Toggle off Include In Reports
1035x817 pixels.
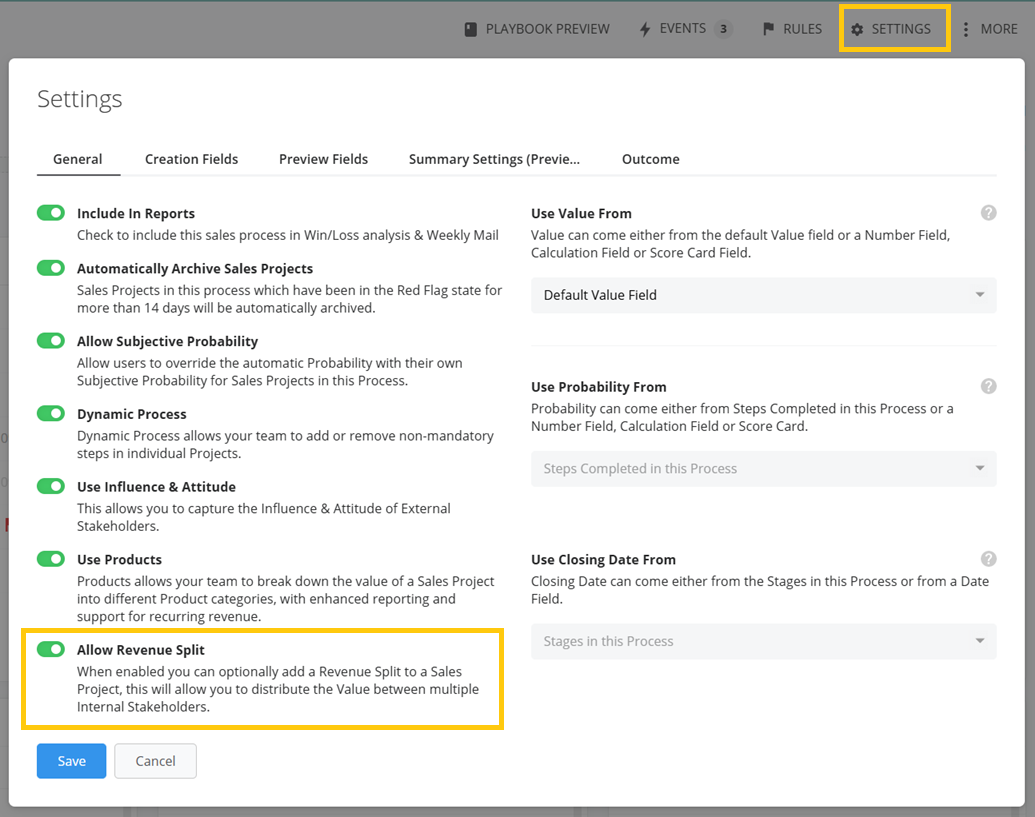point(51,213)
